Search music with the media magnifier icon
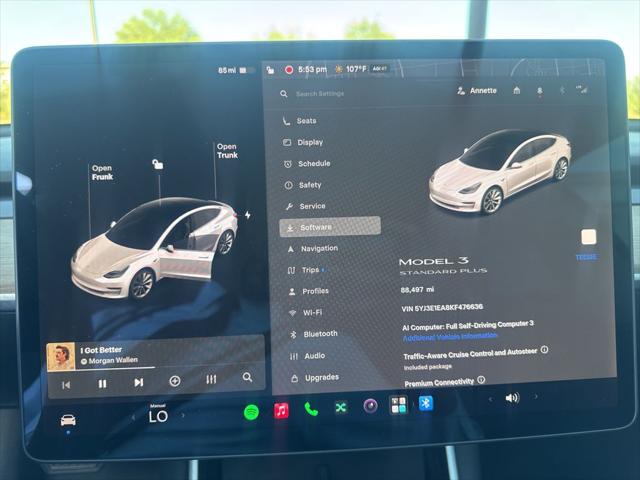The height and width of the screenshot is (480, 640). point(247,377)
